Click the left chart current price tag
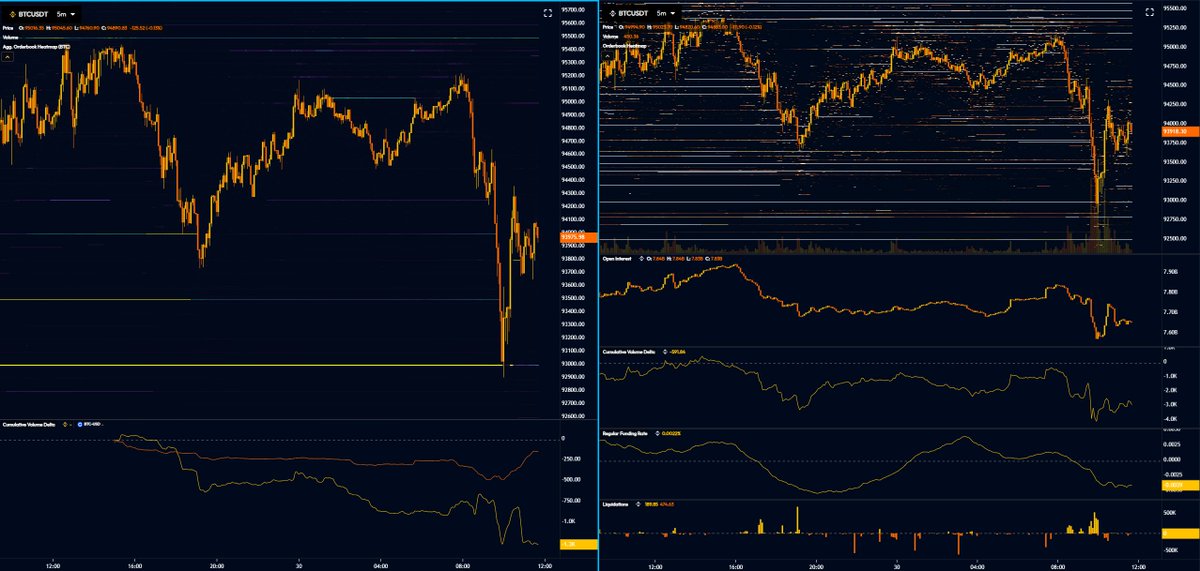Image resolution: width=1200 pixels, height=571 pixels. click(578, 237)
